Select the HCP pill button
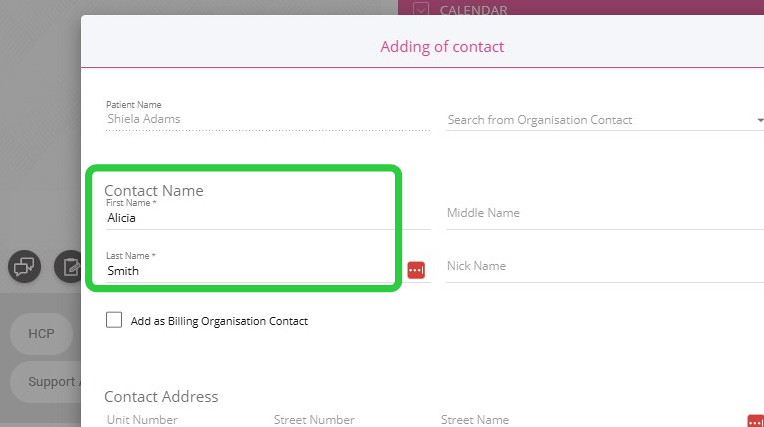The height and width of the screenshot is (427, 764). (42, 334)
